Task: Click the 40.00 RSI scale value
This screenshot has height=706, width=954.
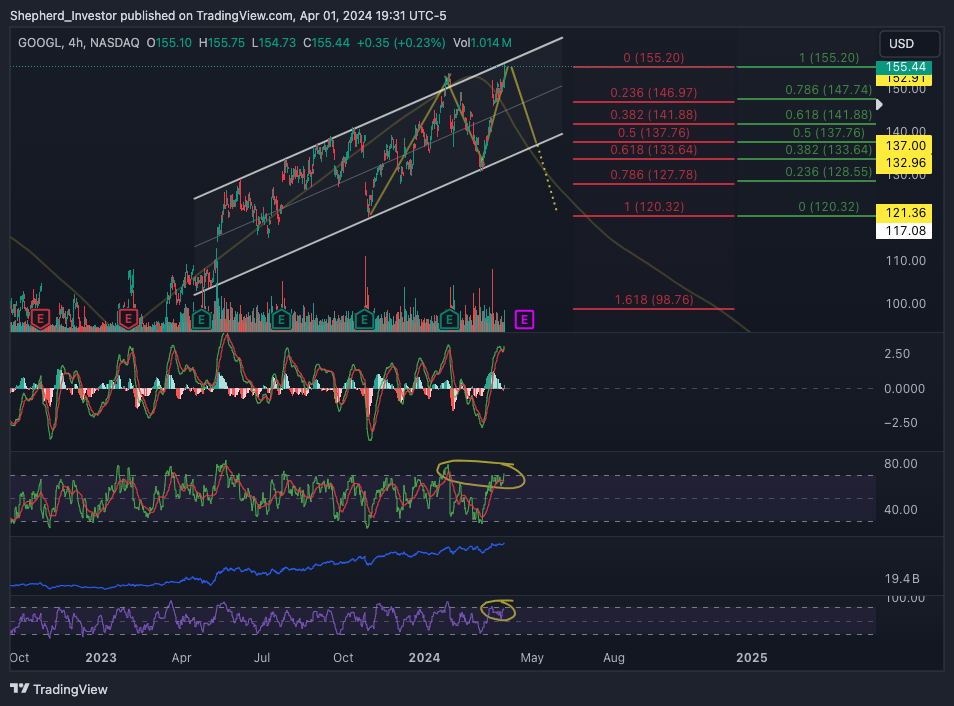Action: [x=900, y=509]
